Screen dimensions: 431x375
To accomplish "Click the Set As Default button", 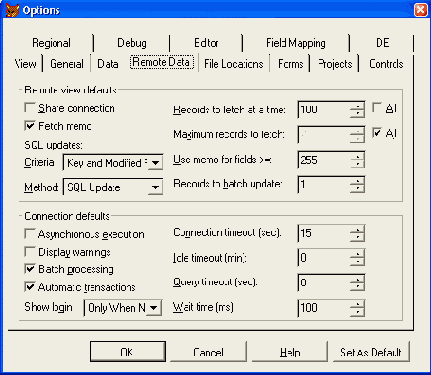I will click(x=371, y=351).
